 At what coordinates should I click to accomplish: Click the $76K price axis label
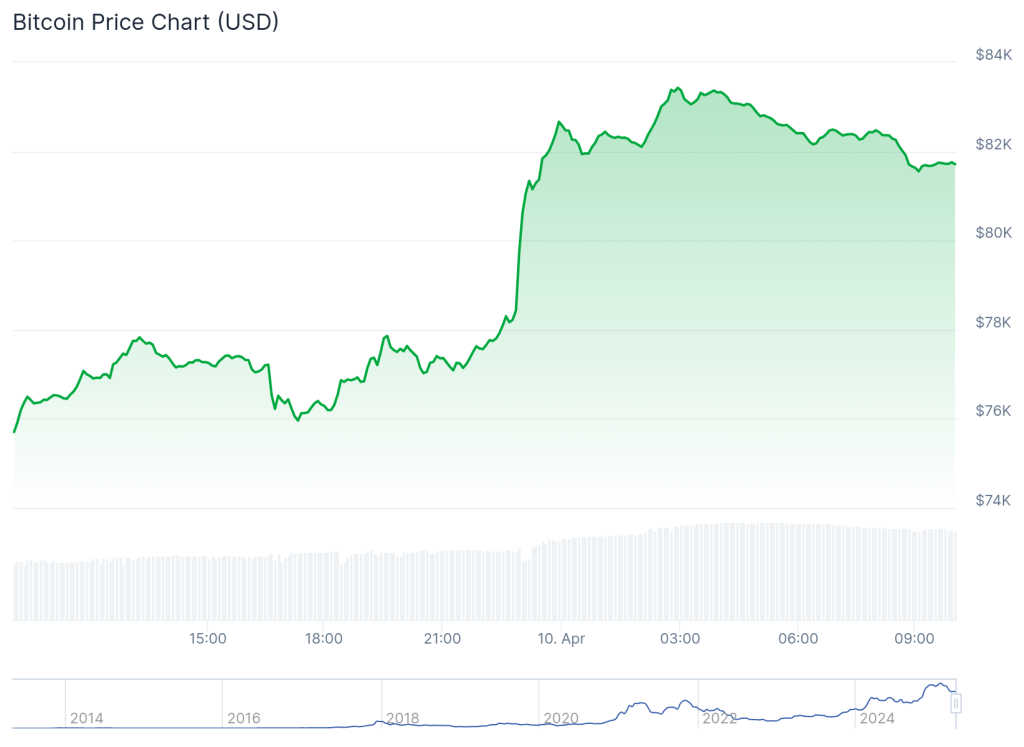pos(993,411)
